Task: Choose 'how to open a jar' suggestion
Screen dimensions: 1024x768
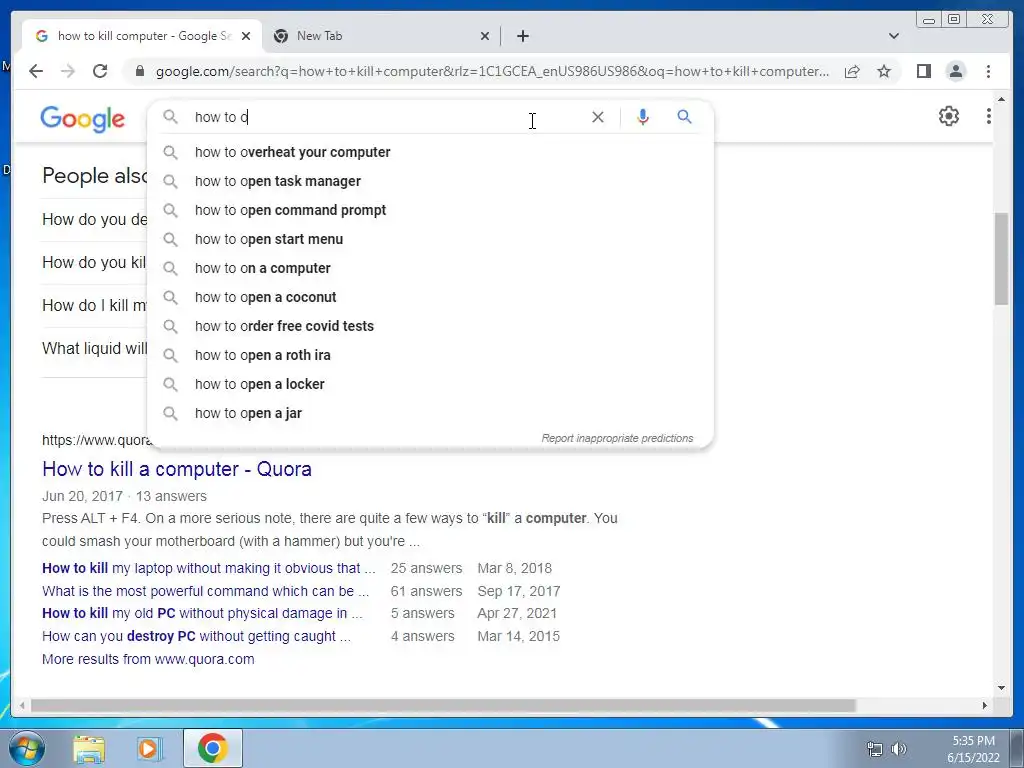Action: pos(430,413)
